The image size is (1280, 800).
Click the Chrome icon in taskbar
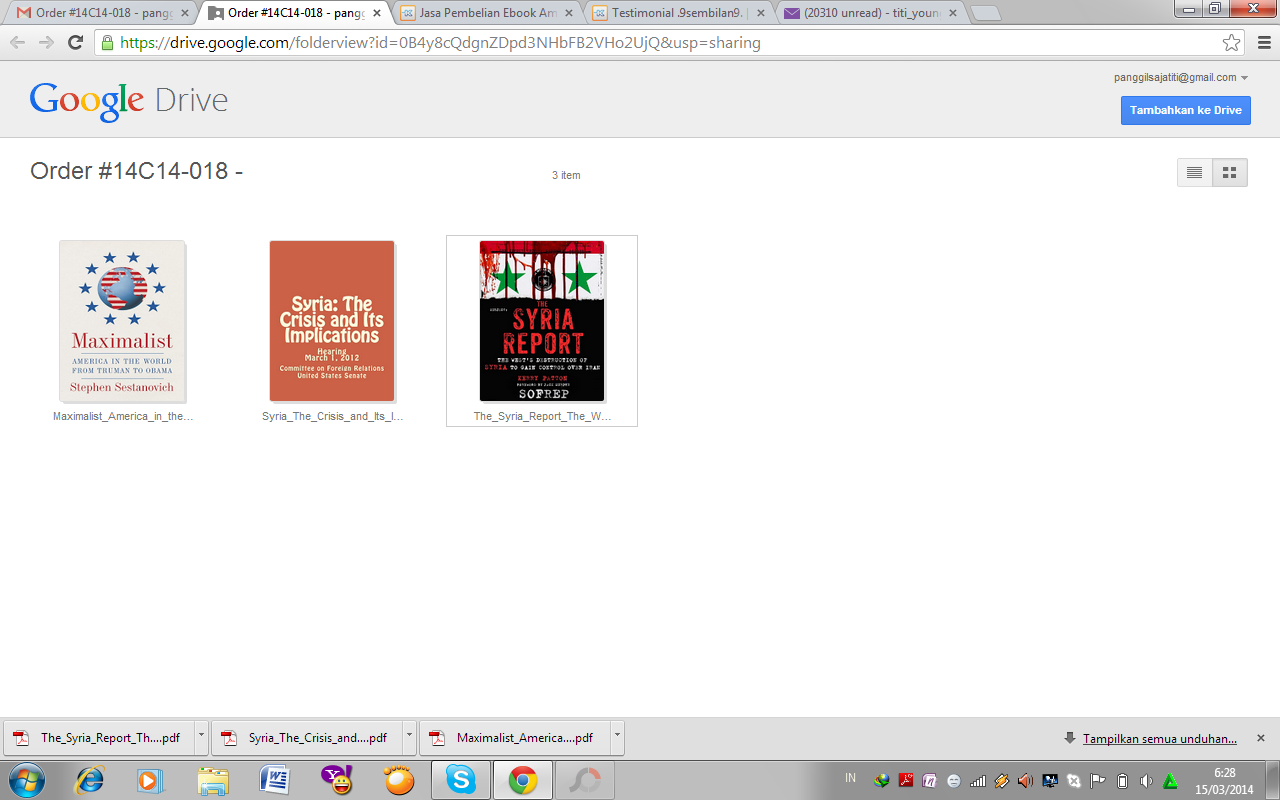[522, 779]
